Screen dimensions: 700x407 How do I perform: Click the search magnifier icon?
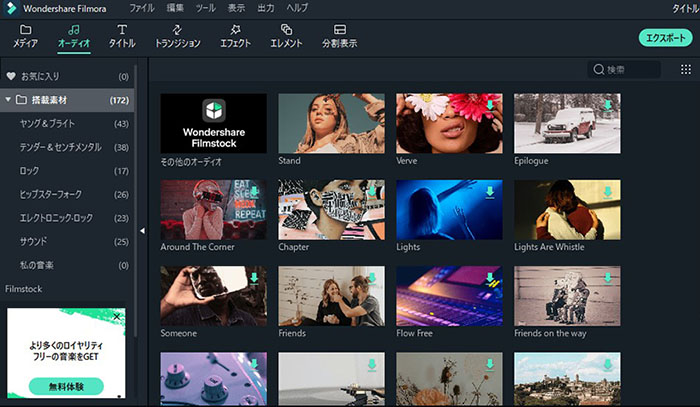coord(599,70)
